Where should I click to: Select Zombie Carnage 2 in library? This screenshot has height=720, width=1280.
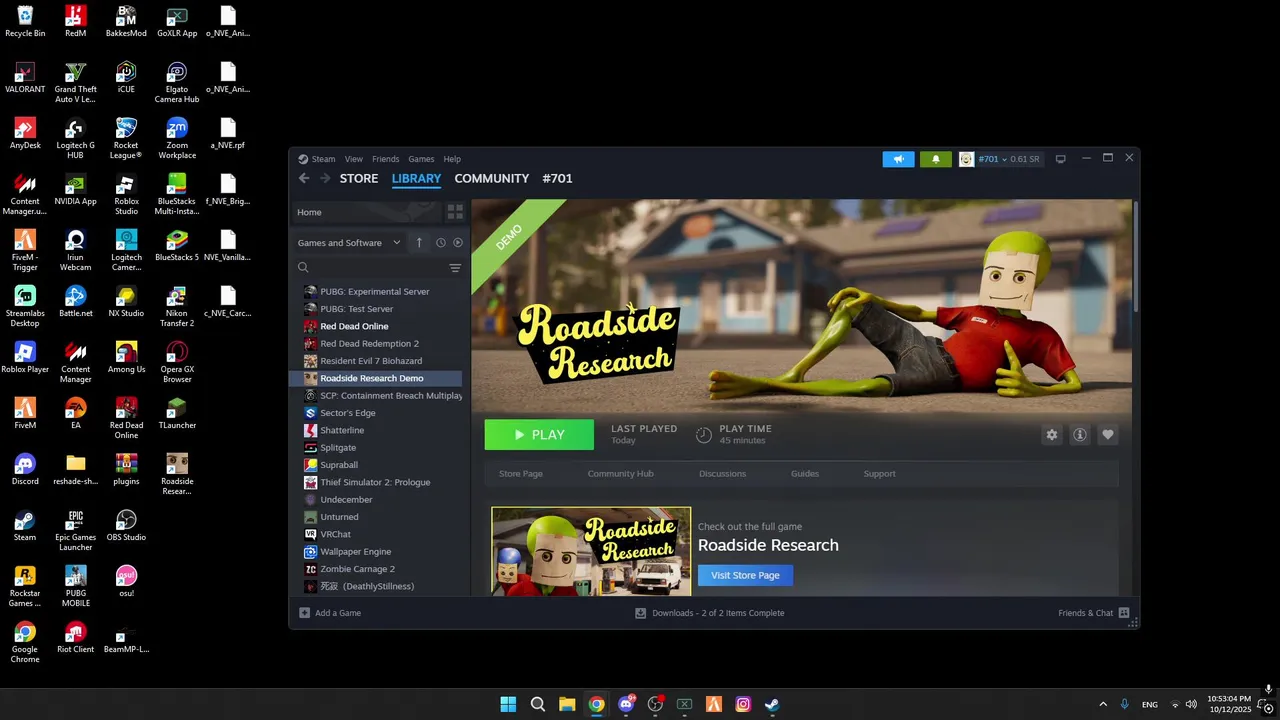click(x=357, y=569)
